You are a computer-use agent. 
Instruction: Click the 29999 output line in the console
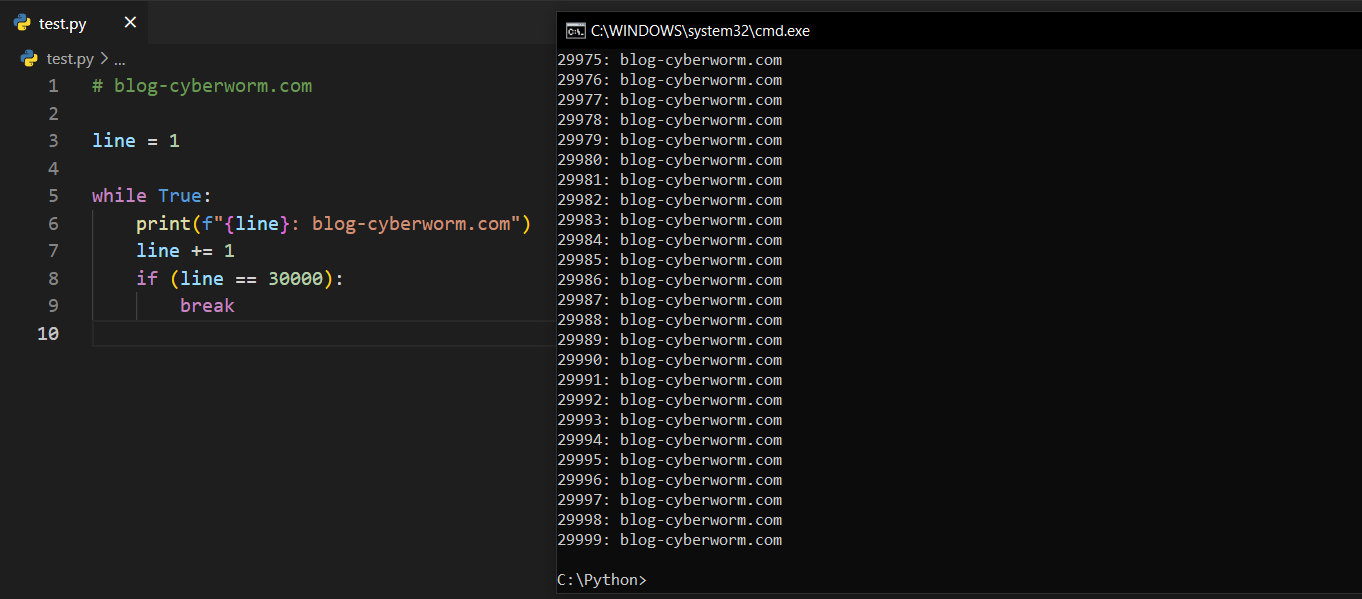(x=669, y=540)
